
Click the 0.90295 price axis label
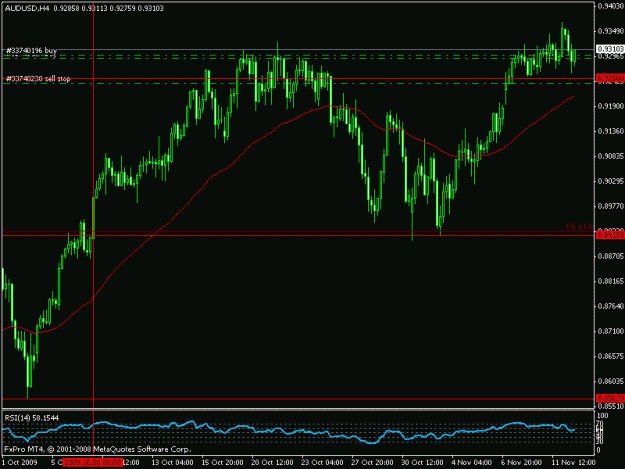(x=611, y=181)
